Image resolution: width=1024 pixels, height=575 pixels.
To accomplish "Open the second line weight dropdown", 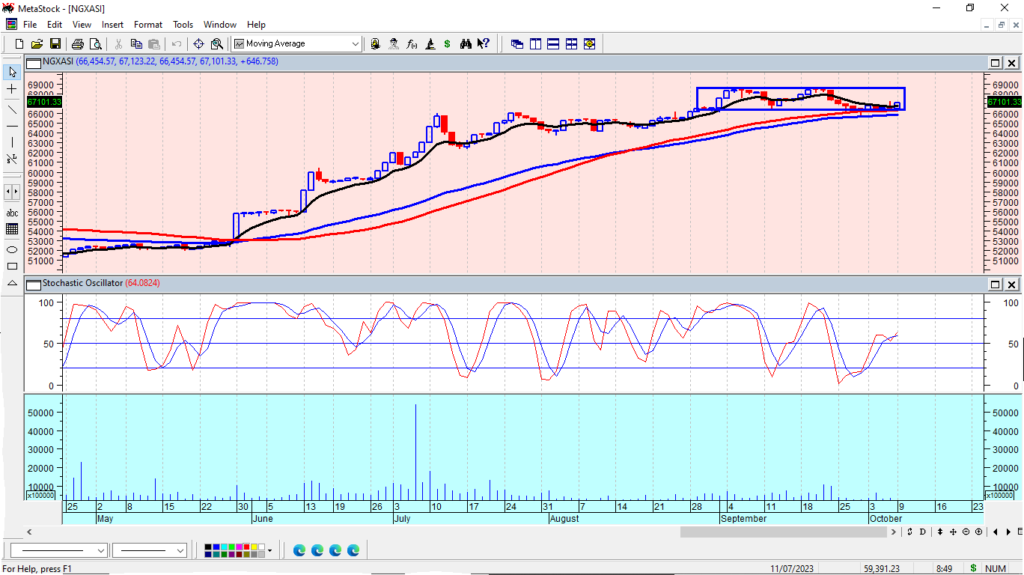I will click(181, 550).
